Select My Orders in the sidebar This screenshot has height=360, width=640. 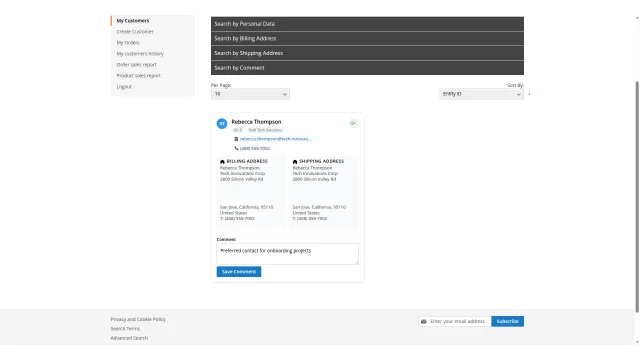click(128, 43)
